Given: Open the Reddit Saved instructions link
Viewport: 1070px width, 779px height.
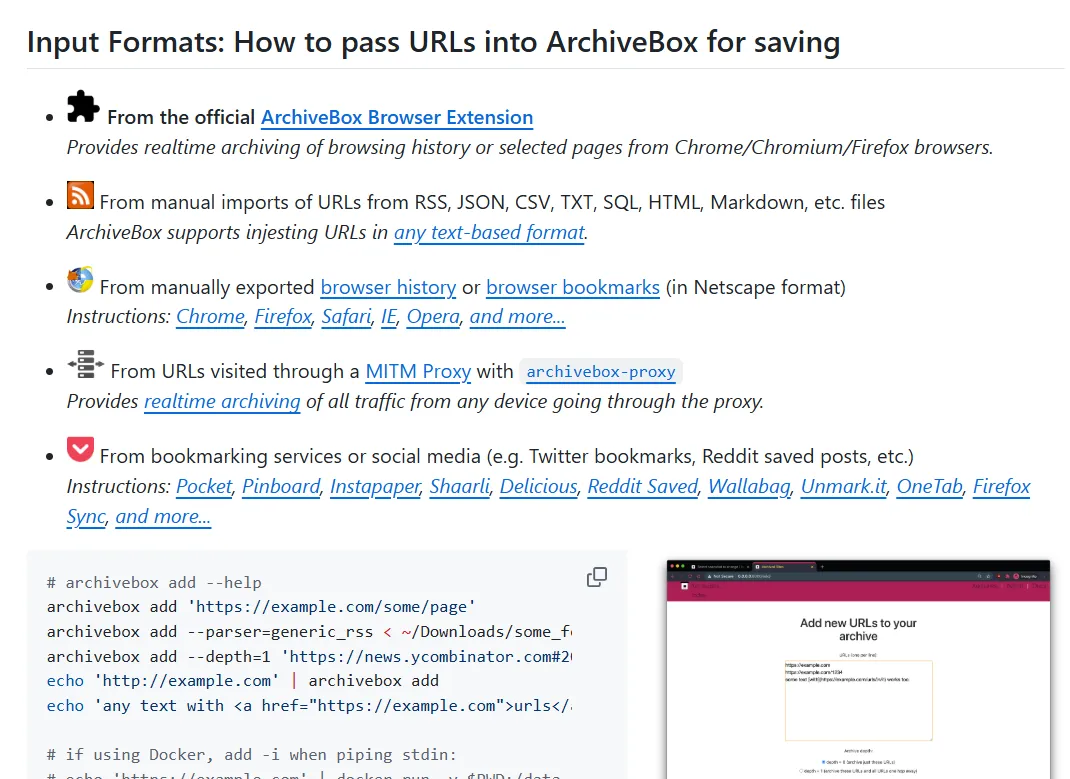Looking at the screenshot, I should tap(642, 486).
